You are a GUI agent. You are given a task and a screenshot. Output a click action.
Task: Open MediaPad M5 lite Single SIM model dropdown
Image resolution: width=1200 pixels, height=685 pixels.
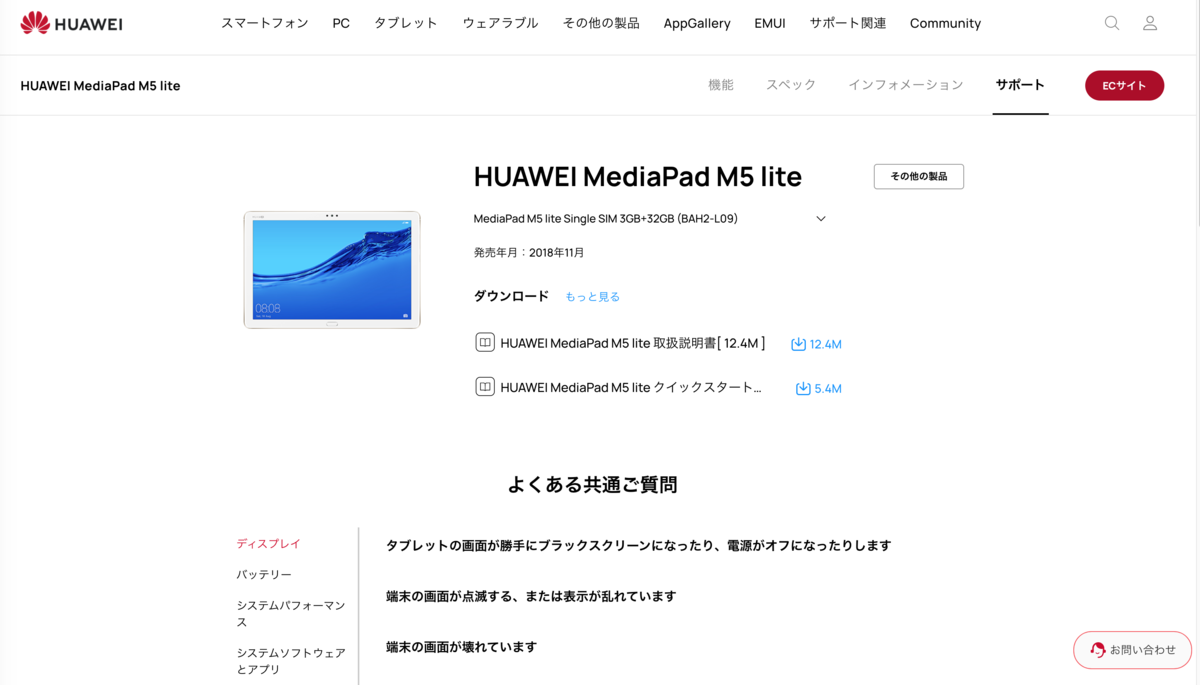point(650,219)
